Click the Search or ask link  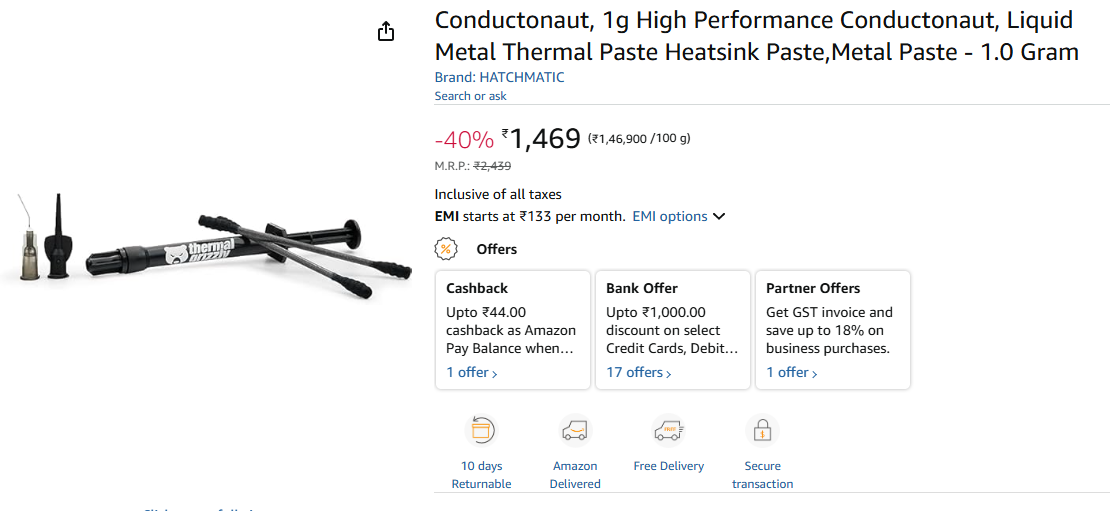470,96
